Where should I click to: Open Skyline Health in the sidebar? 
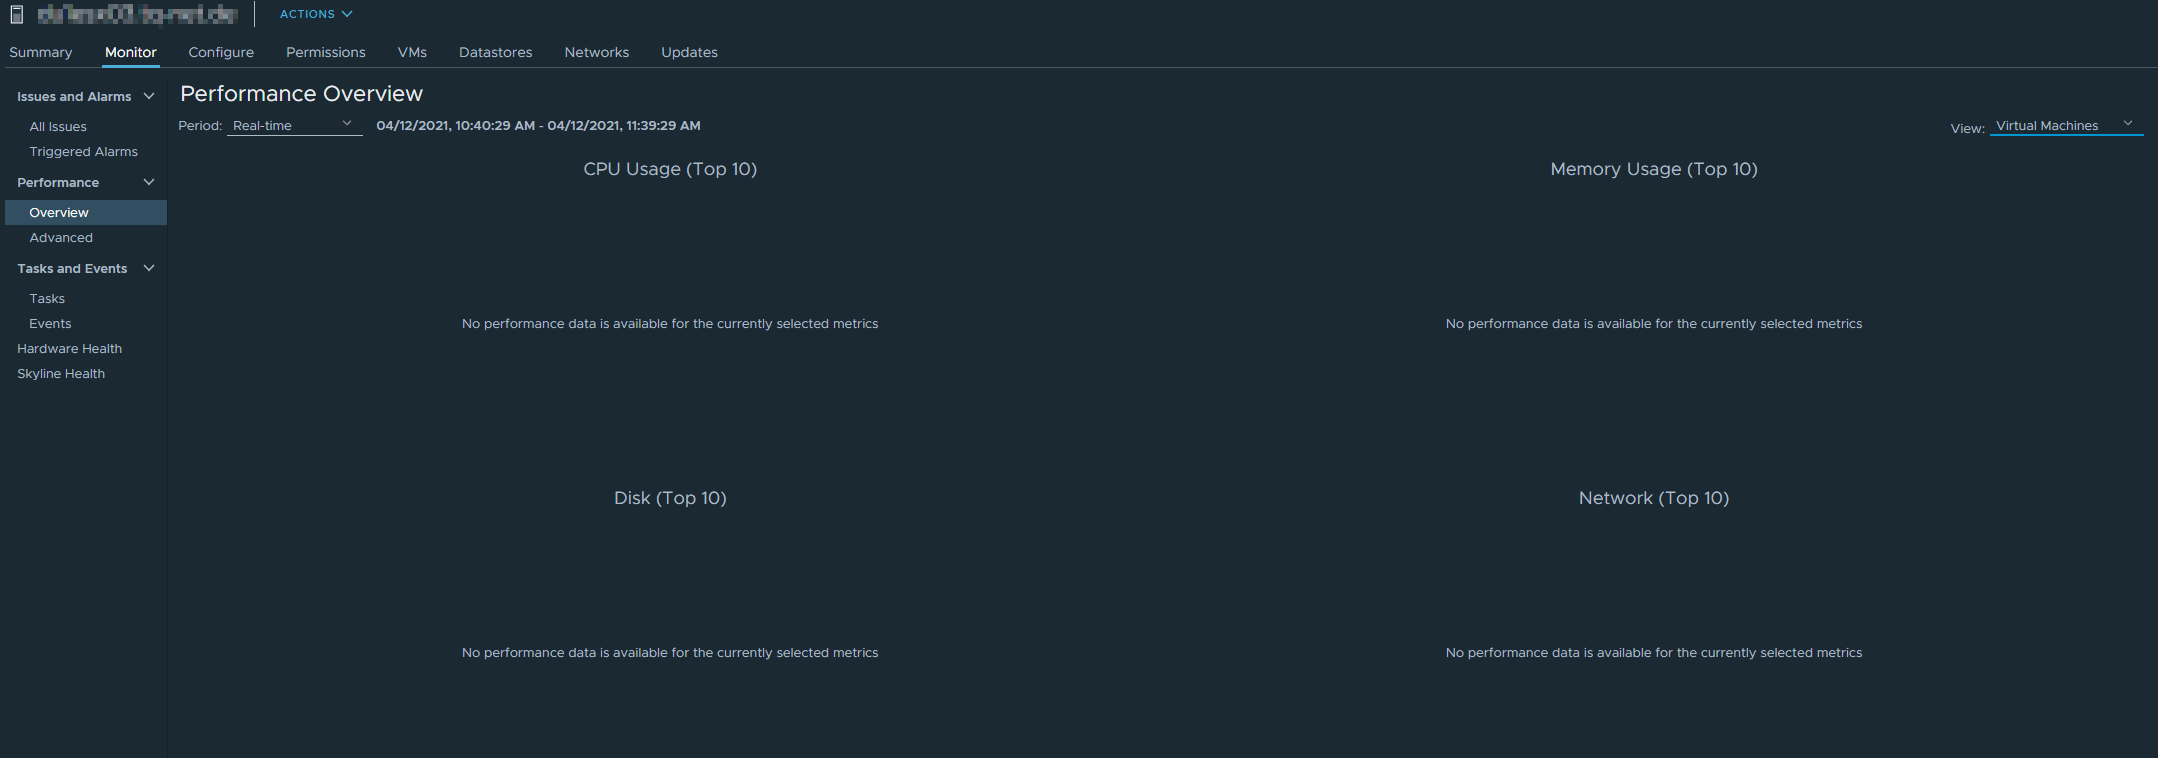(61, 374)
